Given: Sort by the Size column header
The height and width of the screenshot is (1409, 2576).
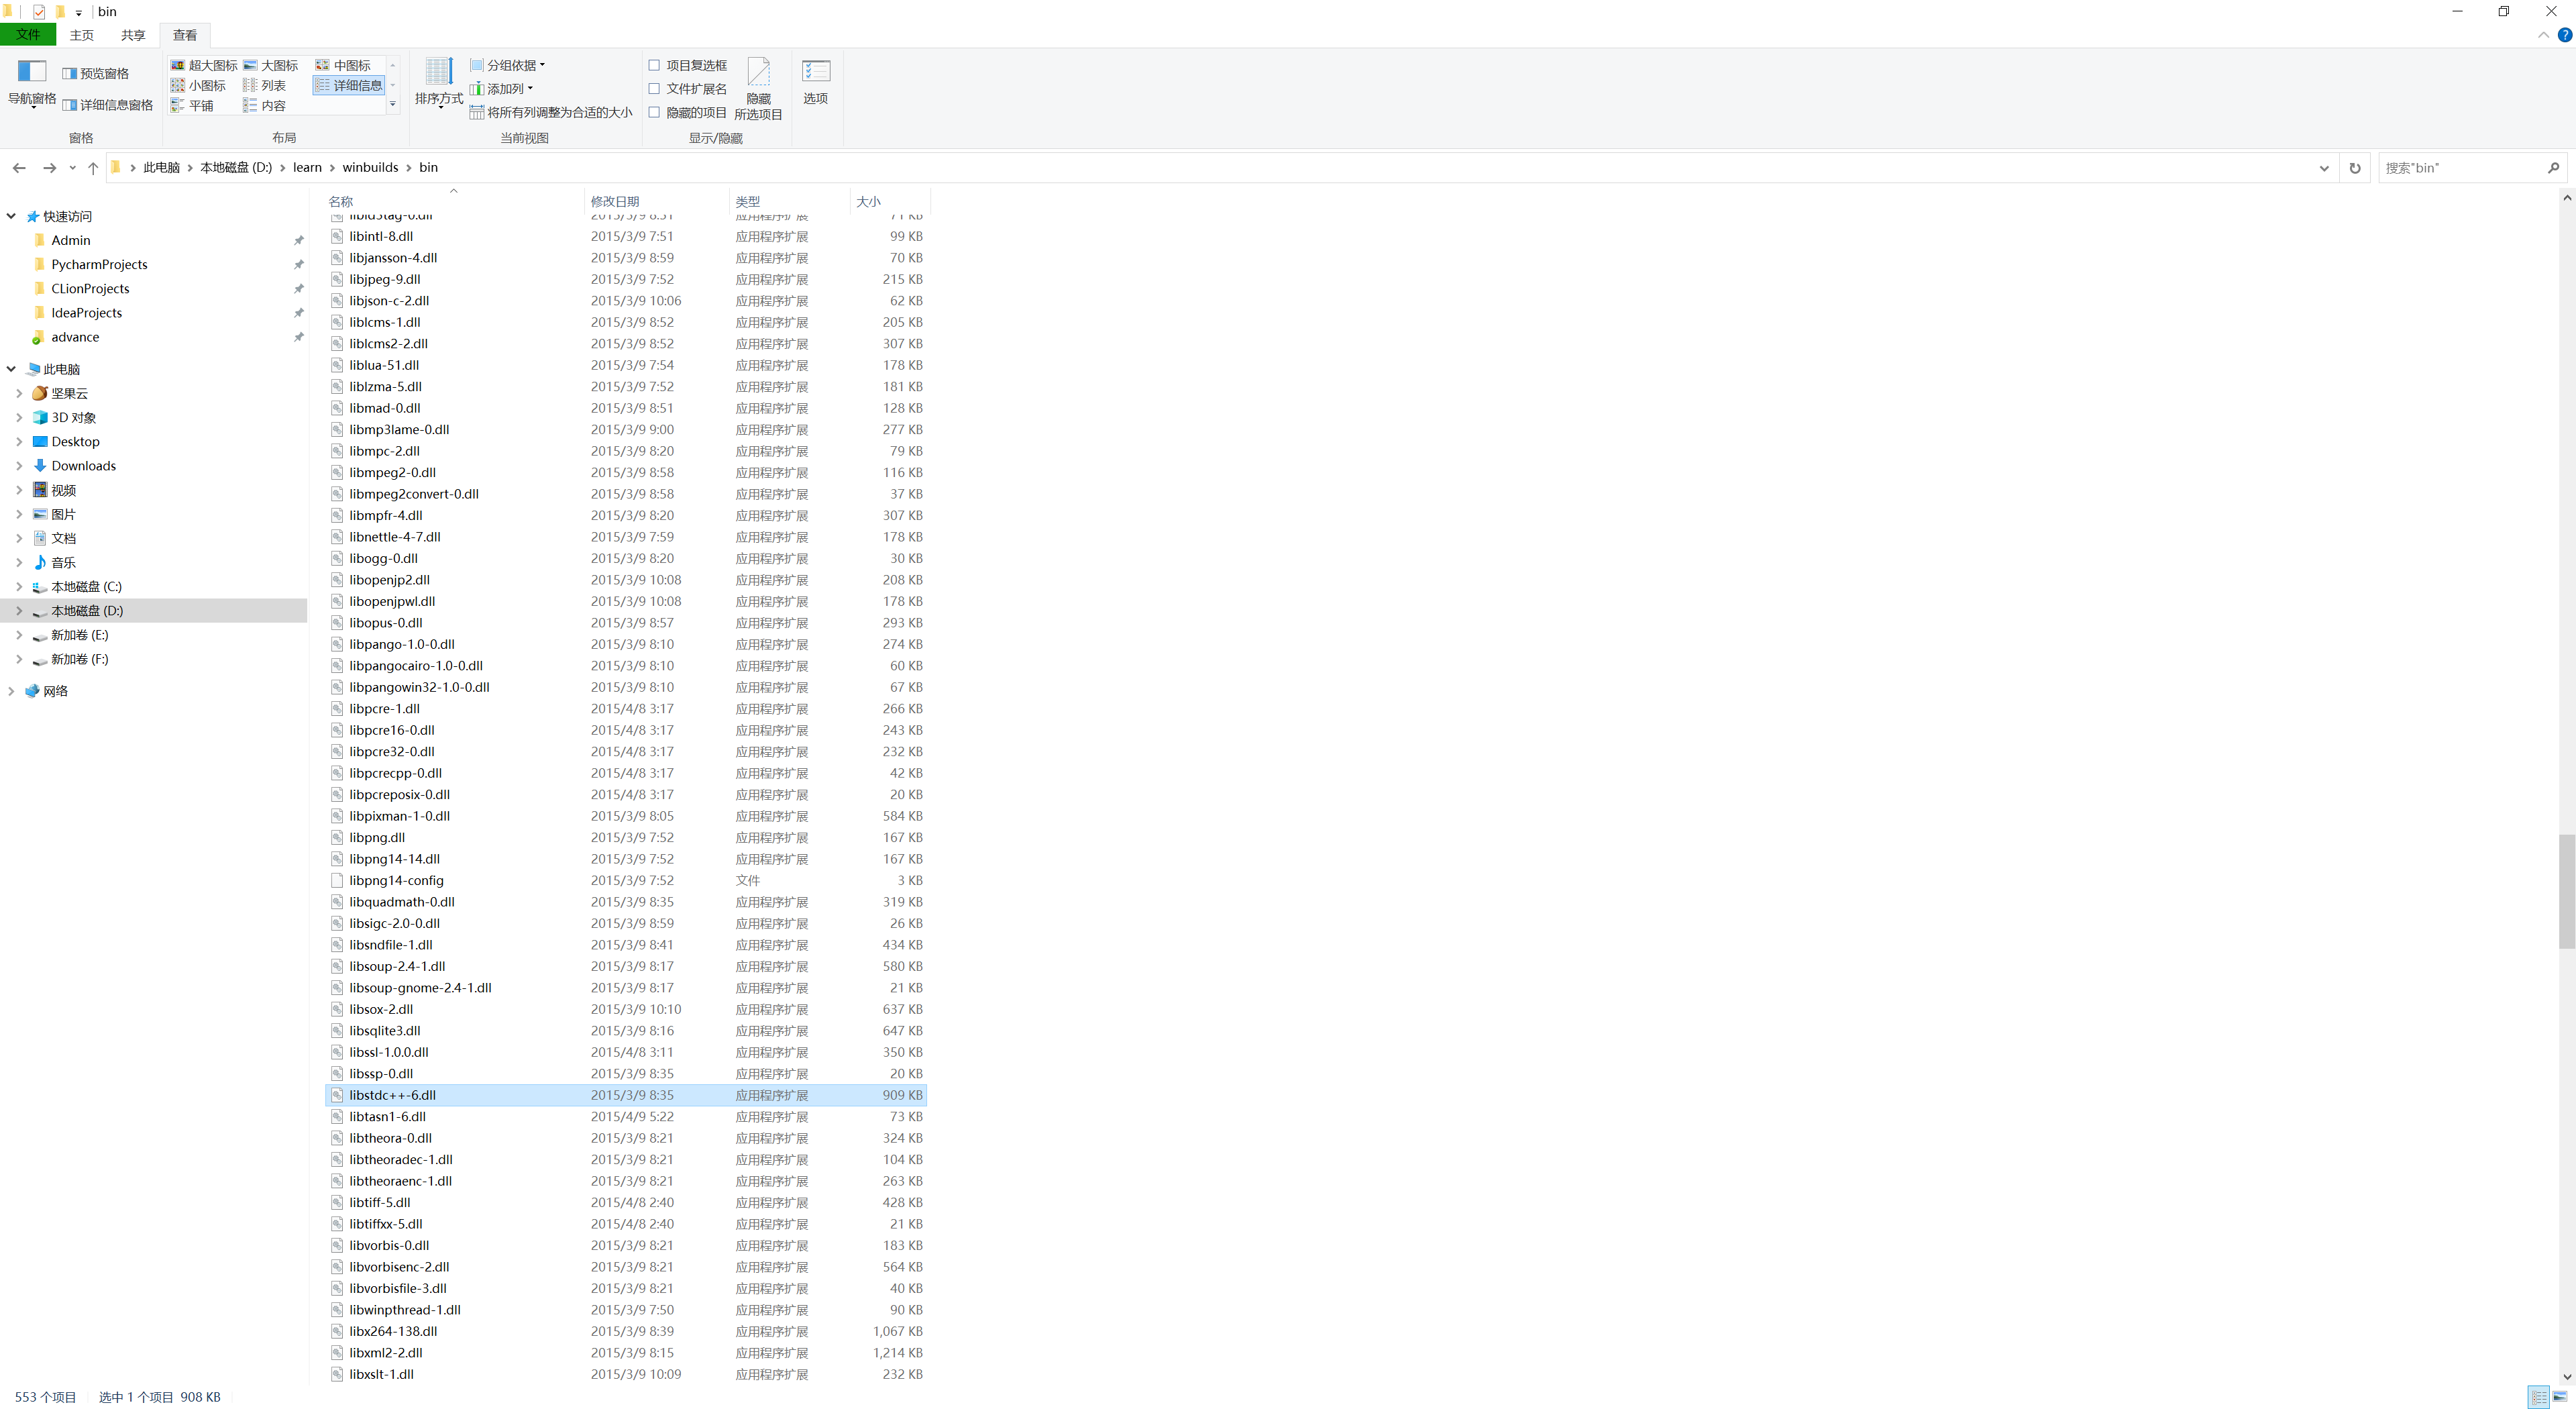Looking at the screenshot, I should point(890,201).
